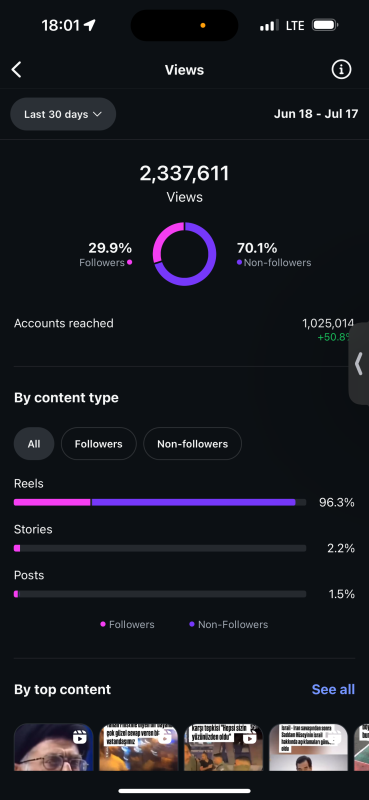
Task: Open the Accounts reached row
Action: pyautogui.click(x=184, y=330)
